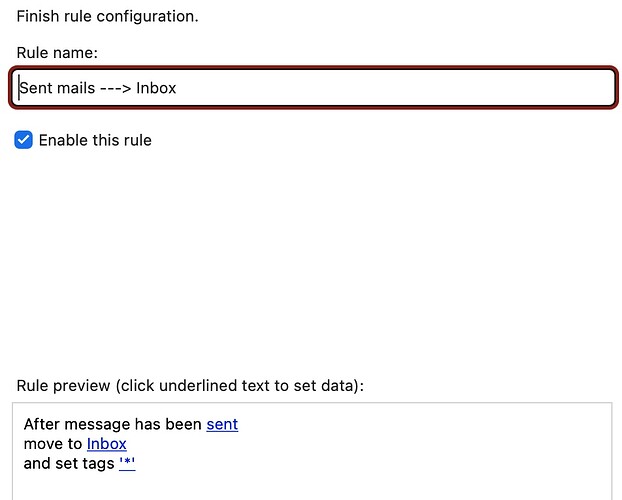Click the '*' tags link

tap(127, 464)
